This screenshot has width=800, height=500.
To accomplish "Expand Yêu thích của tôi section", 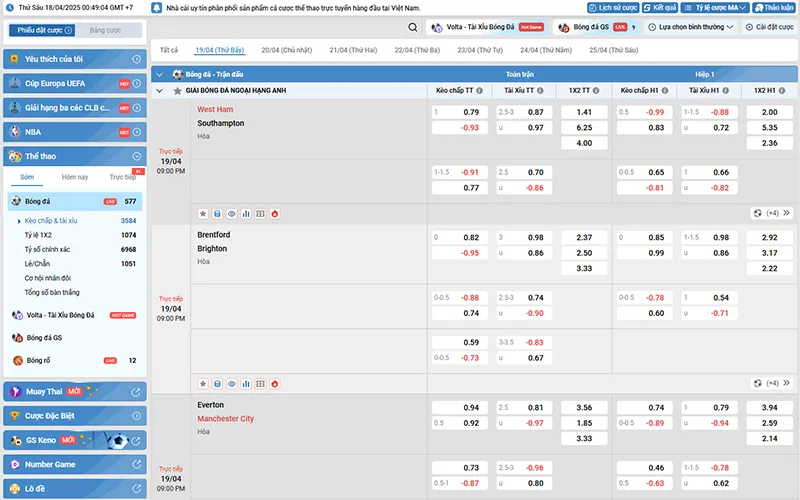I will click(136, 59).
